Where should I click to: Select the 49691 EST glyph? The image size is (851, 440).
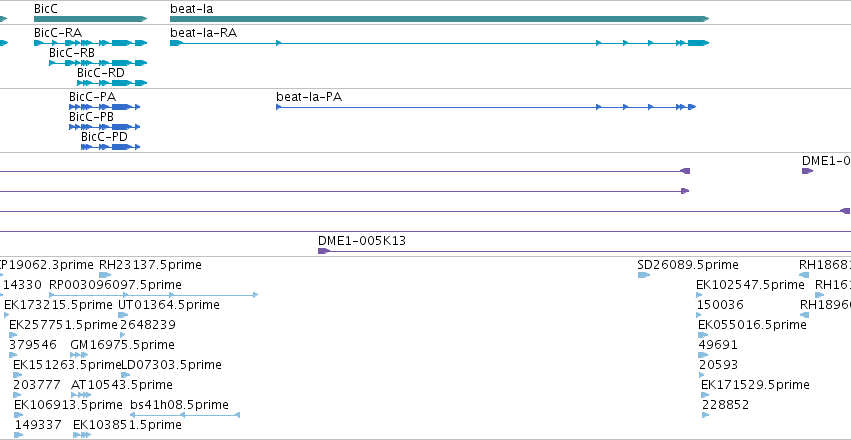[x=703, y=355]
